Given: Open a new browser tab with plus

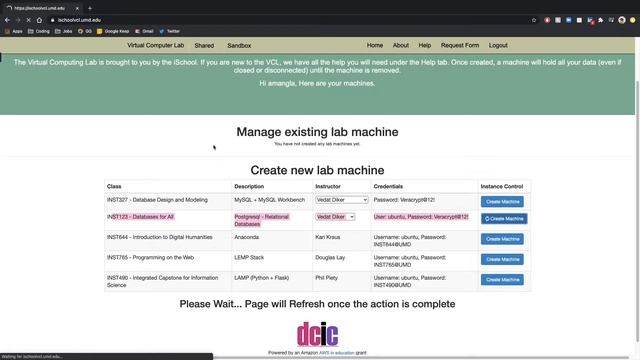Looking at the screenshot, I should (x=90, y=8).
